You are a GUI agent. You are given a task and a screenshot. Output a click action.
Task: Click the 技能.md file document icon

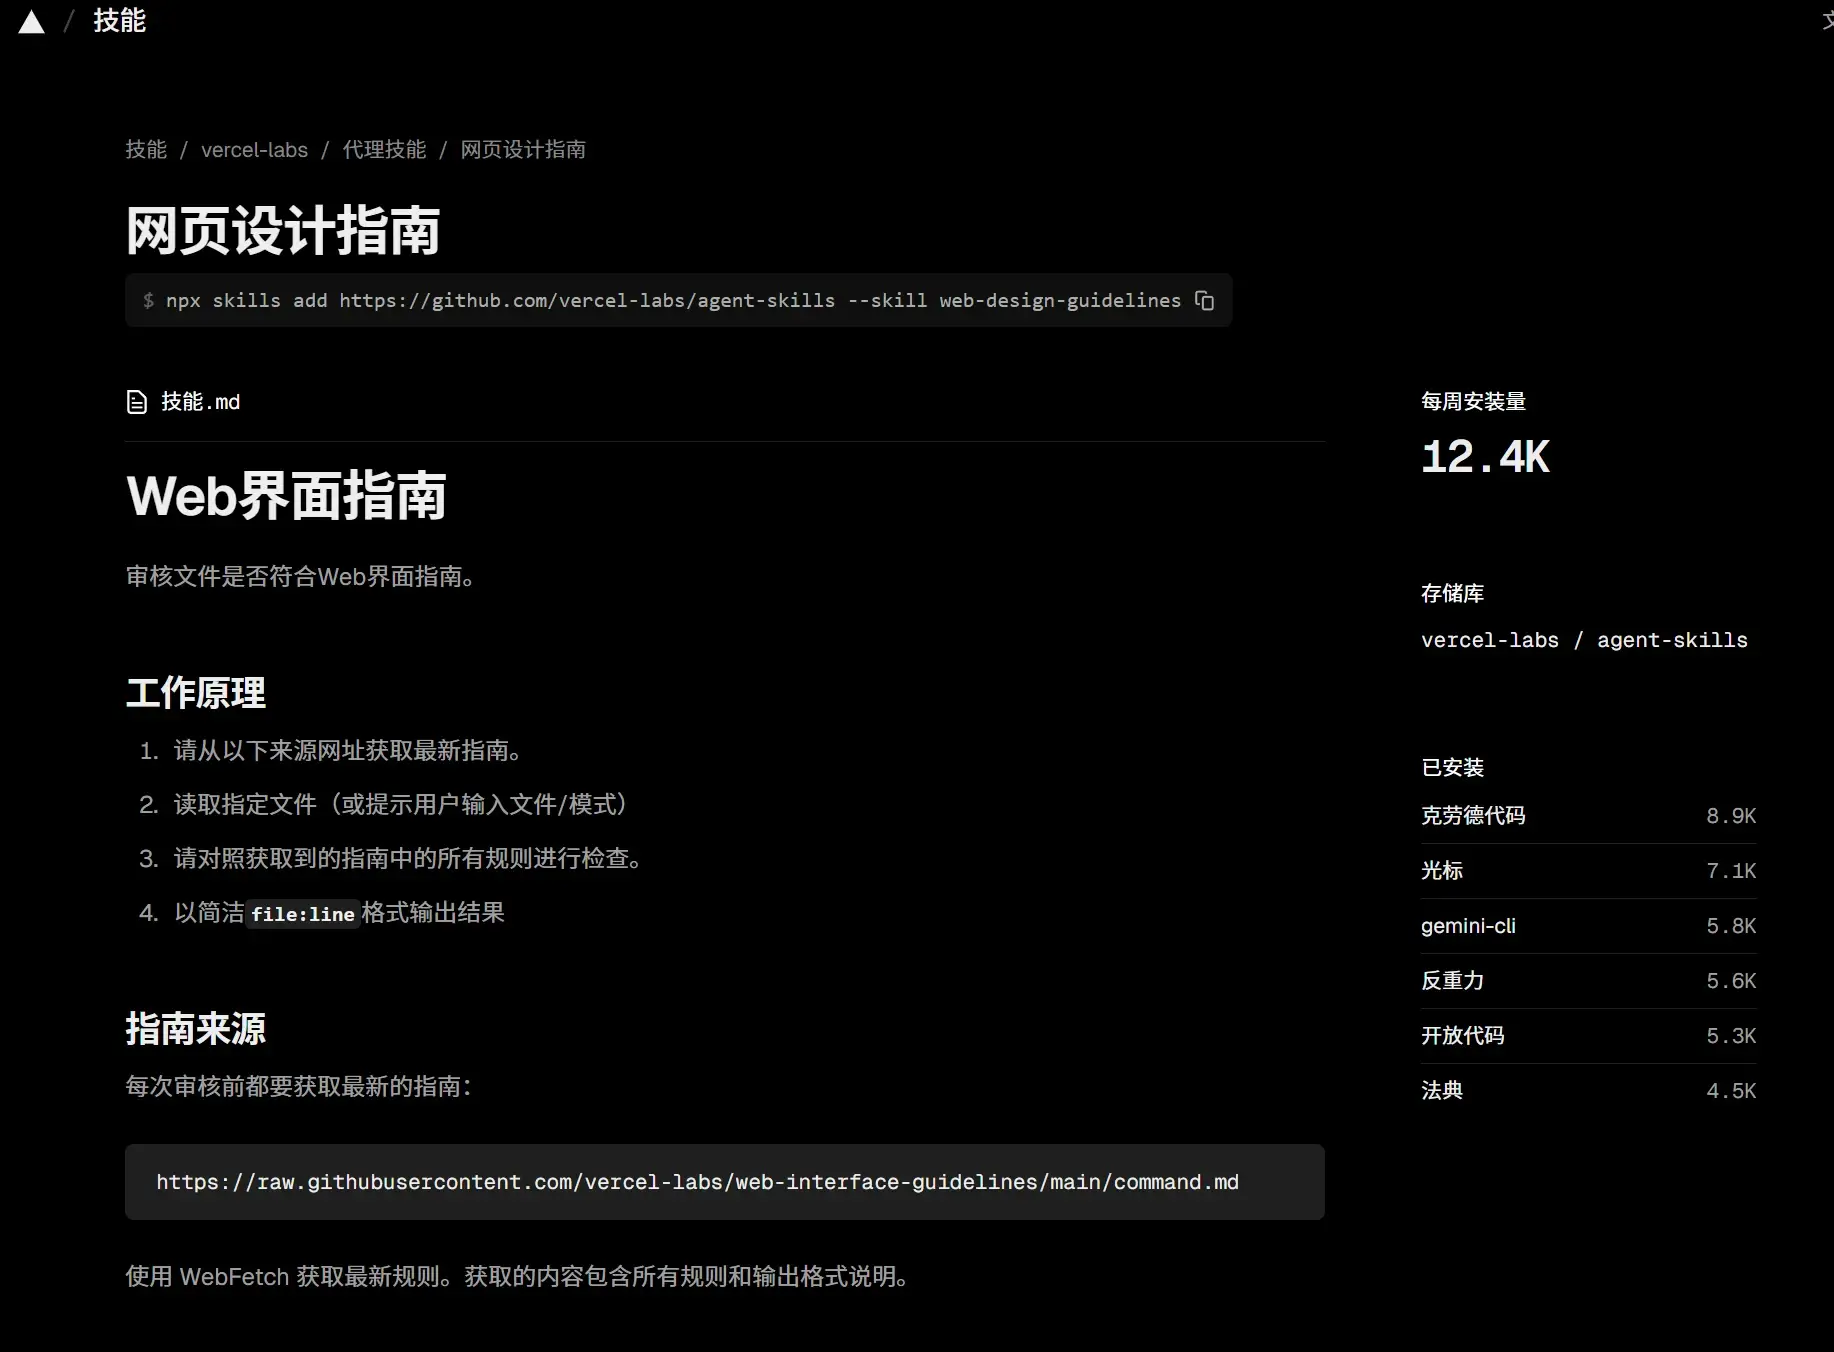coord(137,402)
